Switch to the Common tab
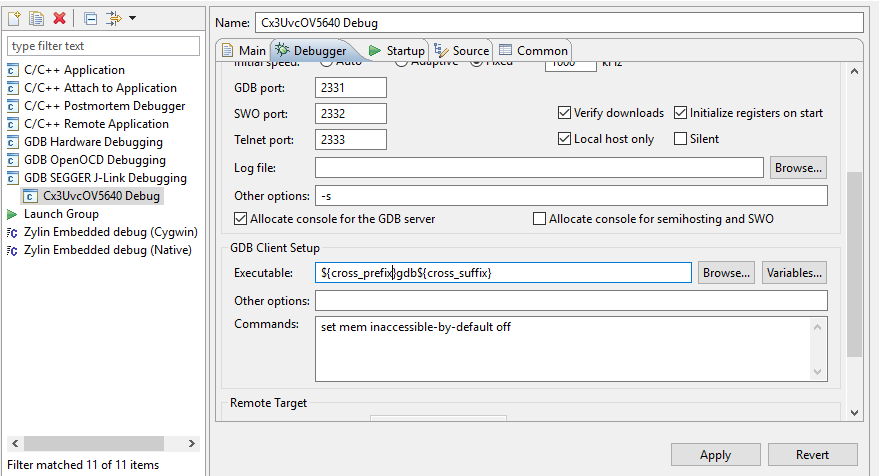Image resolution: width=879 pixels, height=476 pixels. pyautogui.click(x=533, y=50)
